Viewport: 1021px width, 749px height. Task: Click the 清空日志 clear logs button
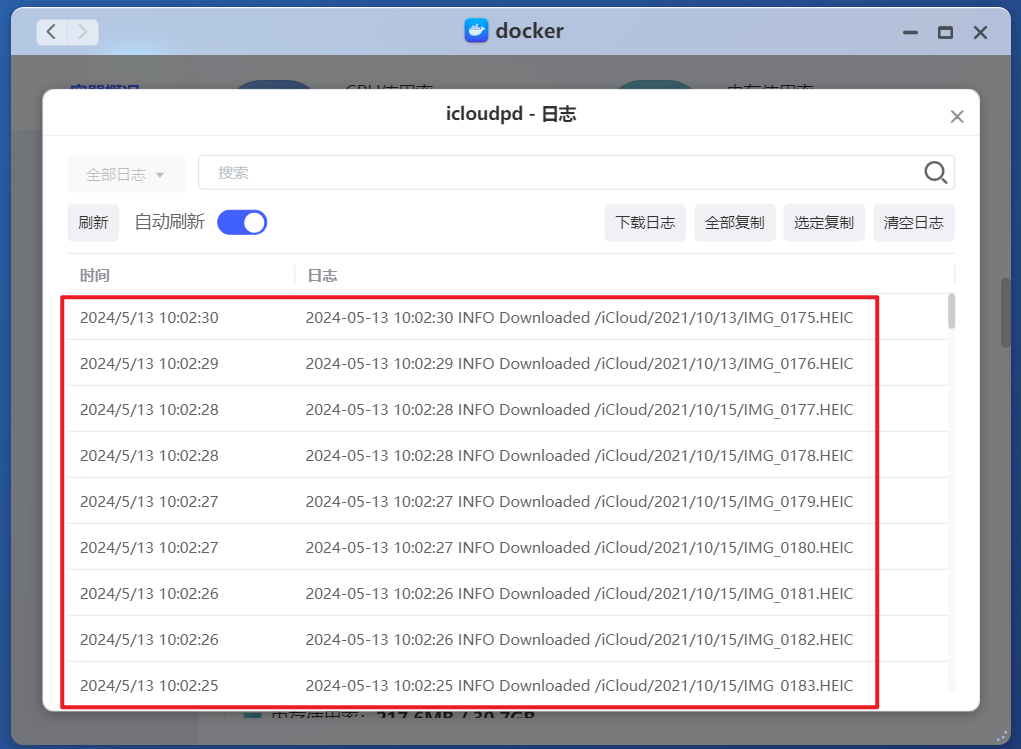click(x=913, y=222)
